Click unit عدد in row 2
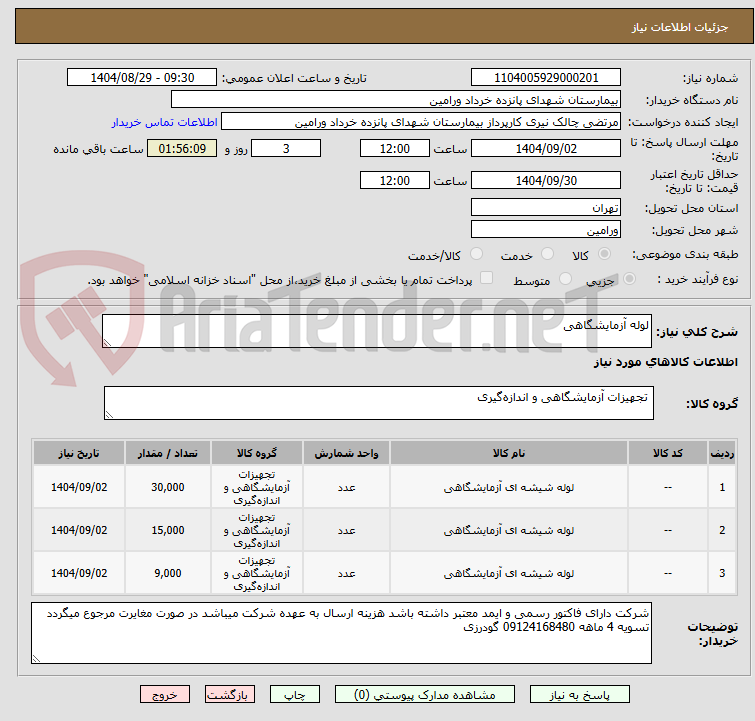 pyautogui.click(x=346, y=530)
